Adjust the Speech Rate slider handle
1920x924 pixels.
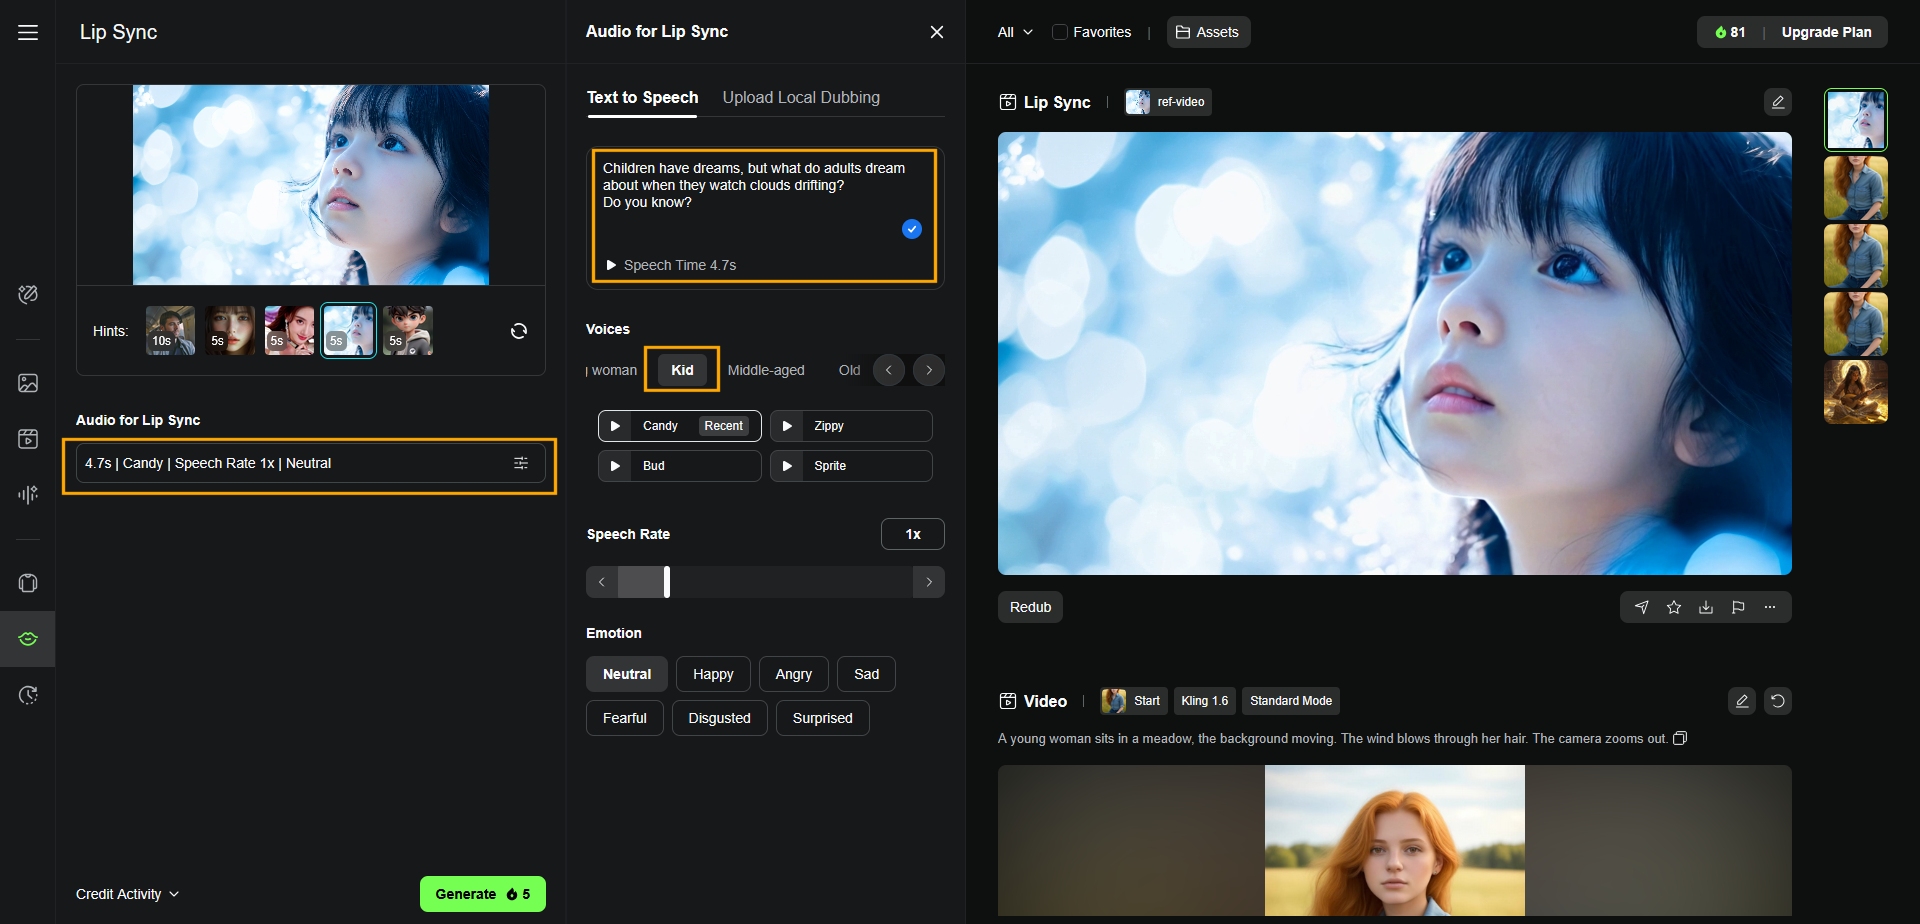point(667,582)
